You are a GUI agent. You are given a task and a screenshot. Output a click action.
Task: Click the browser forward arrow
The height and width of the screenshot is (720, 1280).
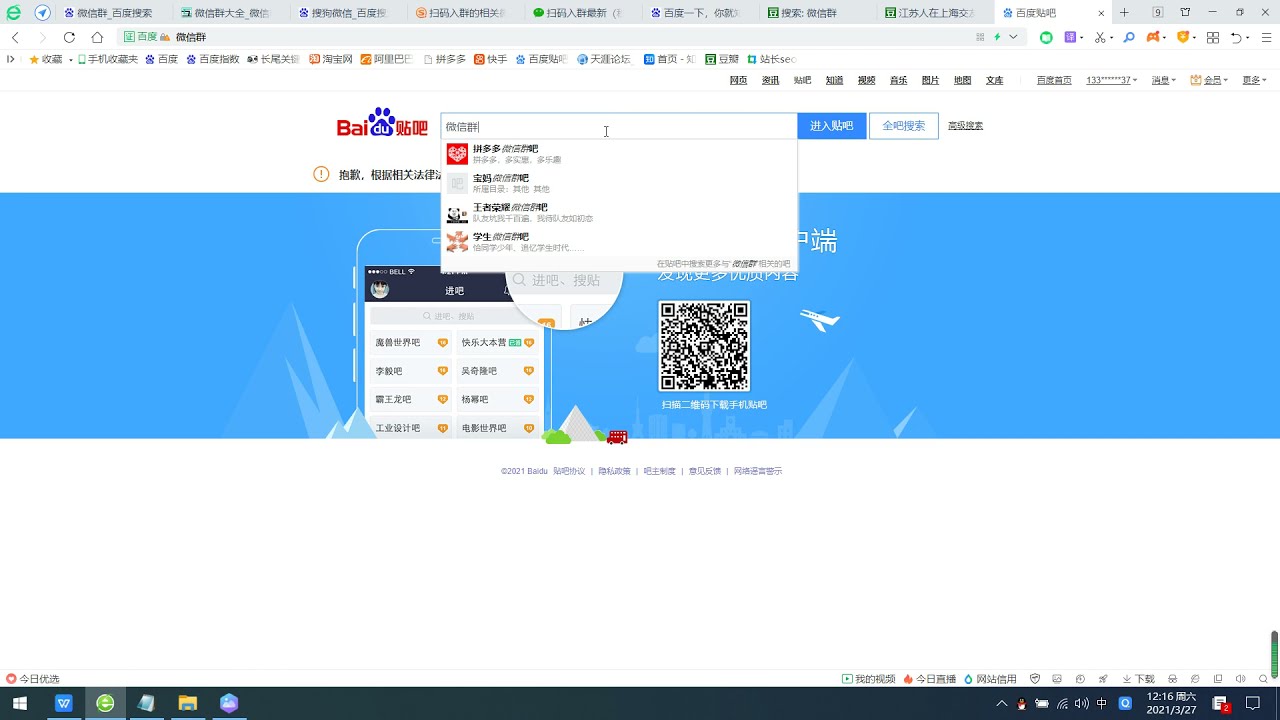coord(42,37)
